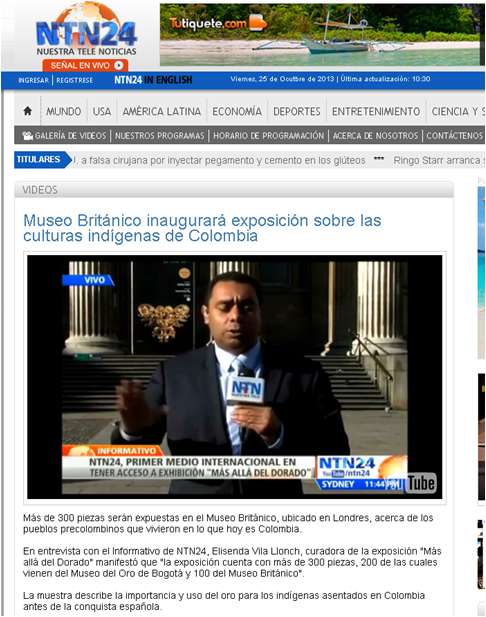Screen dimensions: 486x617
Task: Open the Ciencia y menu section
Action: tap(458, 111)
